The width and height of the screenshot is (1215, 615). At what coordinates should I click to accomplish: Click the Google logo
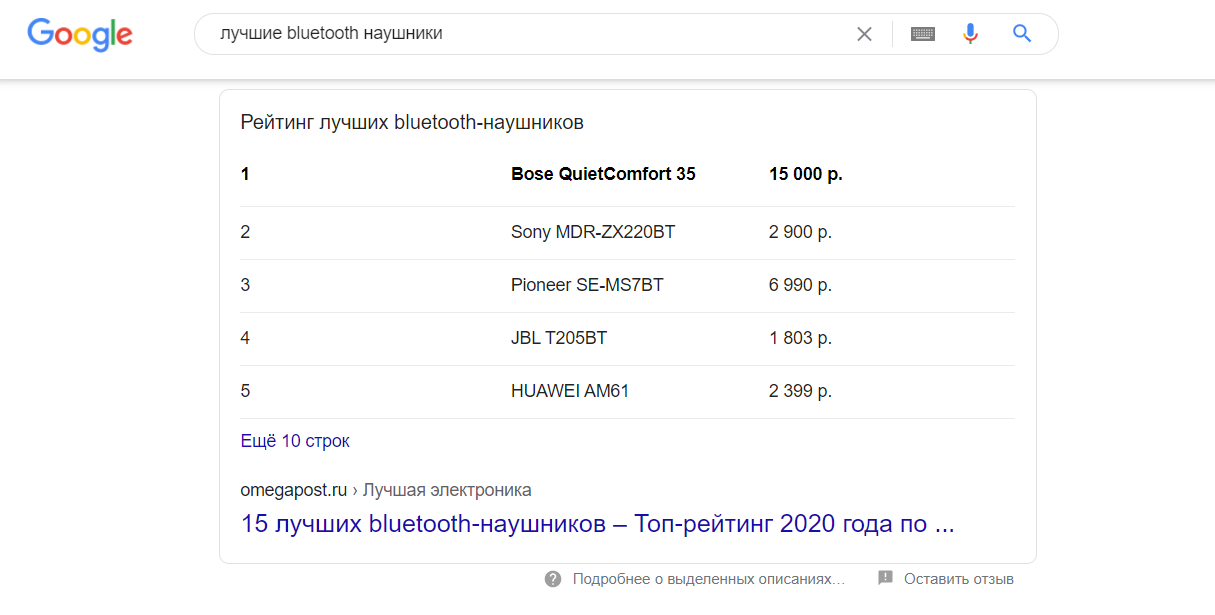click(80, 34)
